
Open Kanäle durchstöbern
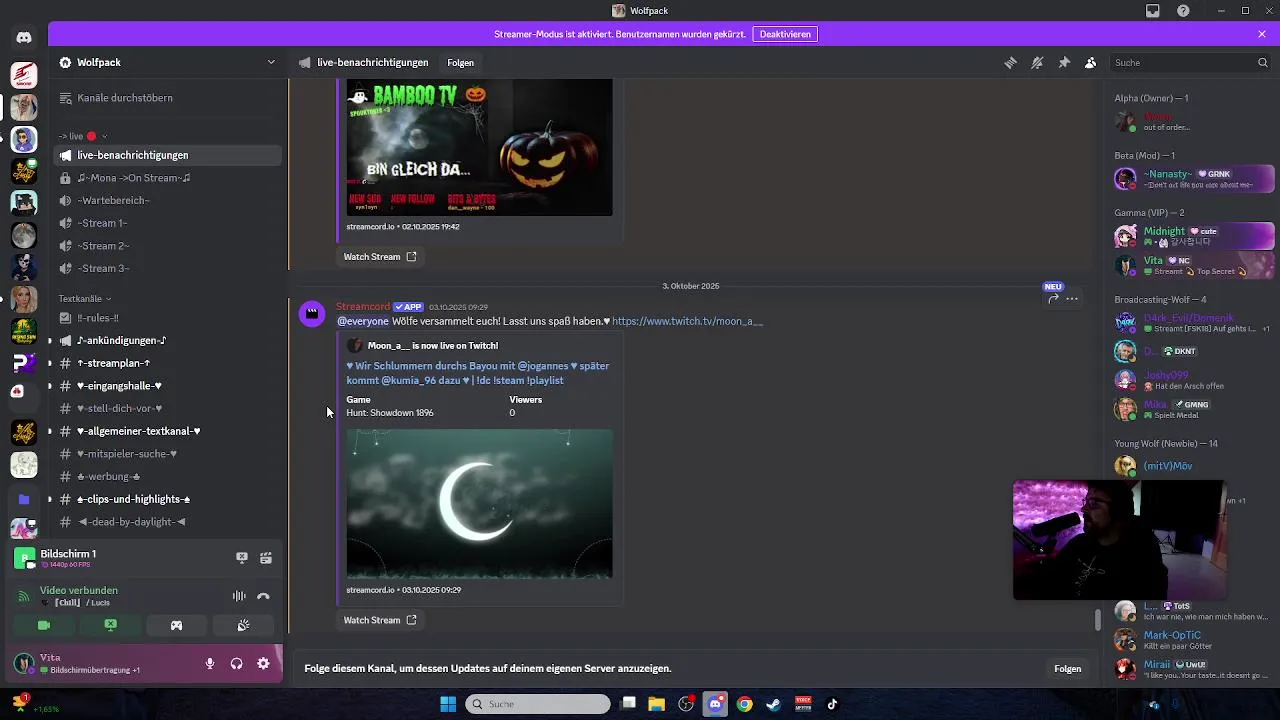click(167, 98)
